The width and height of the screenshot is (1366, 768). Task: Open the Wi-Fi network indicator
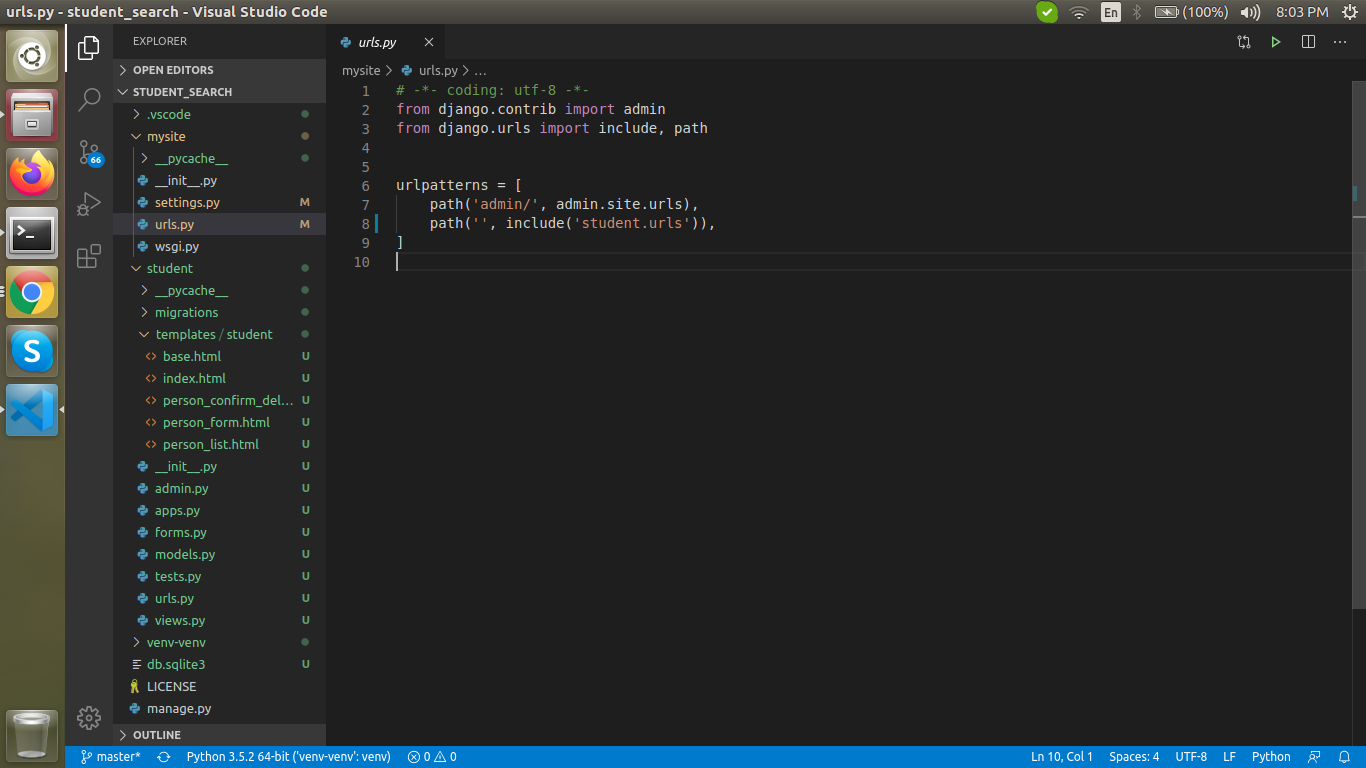(1078, 12)
